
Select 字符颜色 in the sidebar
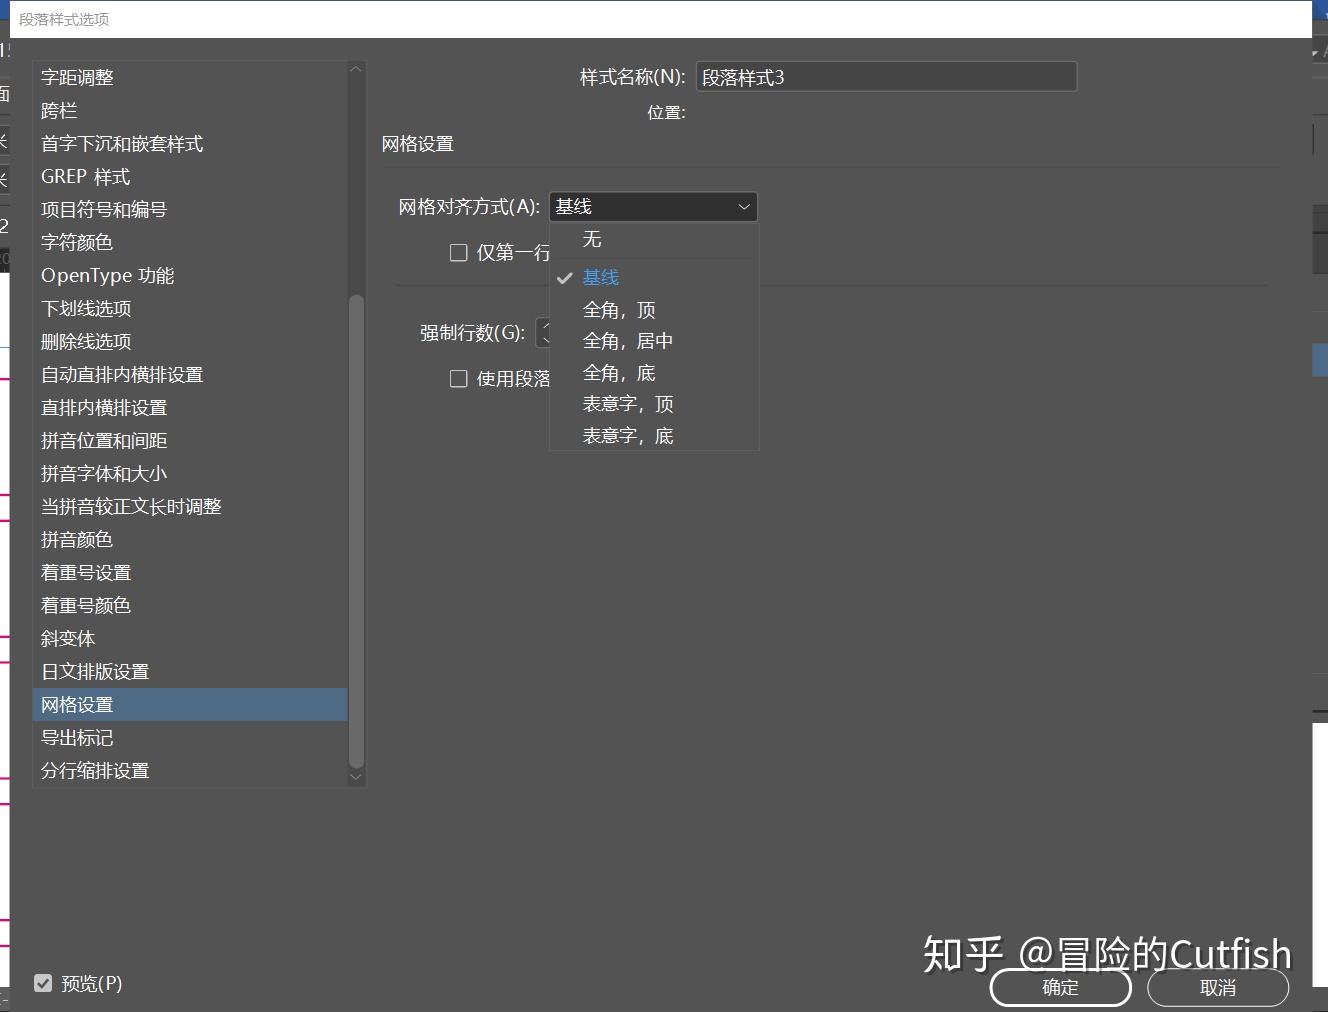pyautogui.click(x=77, y=242)
